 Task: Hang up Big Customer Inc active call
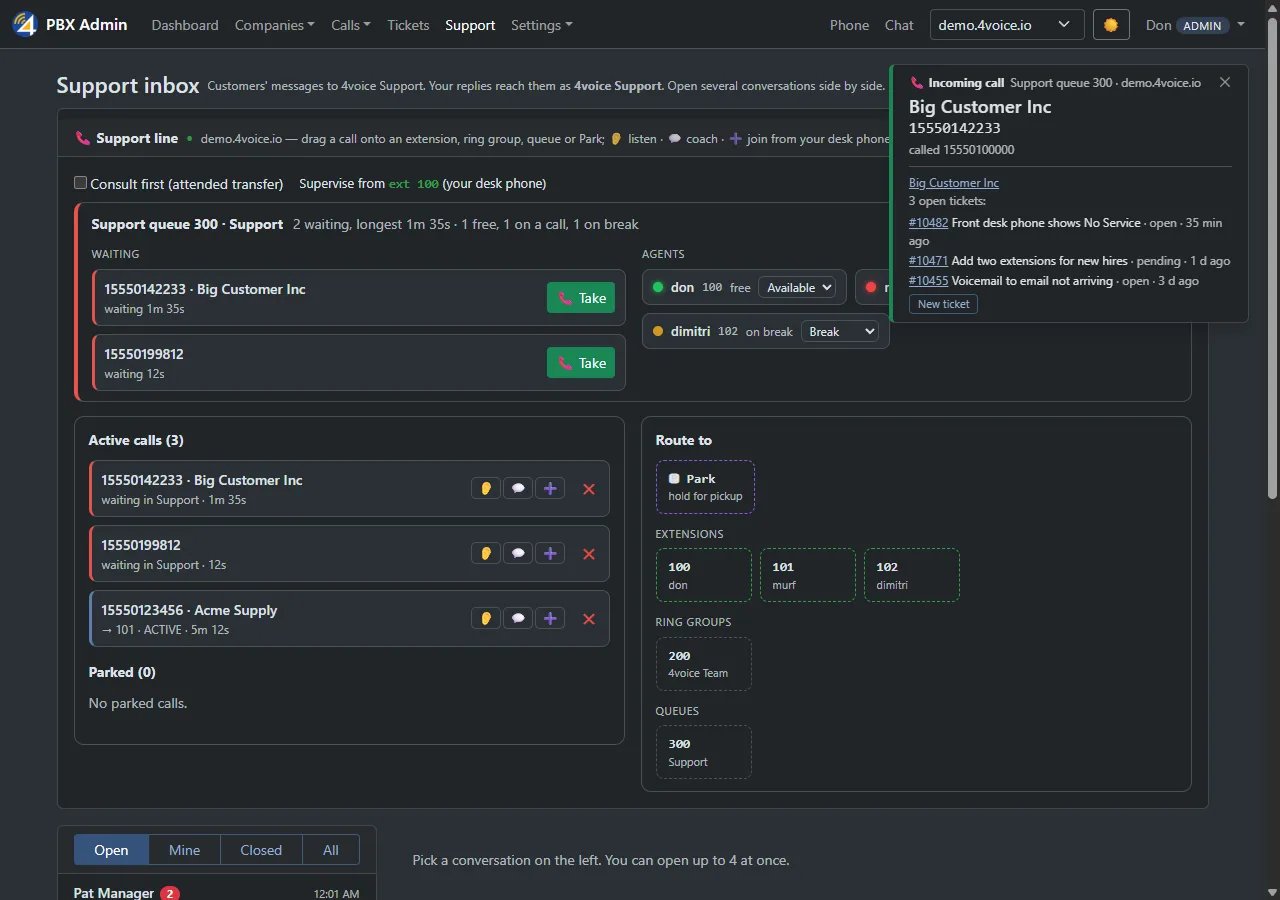pyautogui.click(x=589, y=489)
